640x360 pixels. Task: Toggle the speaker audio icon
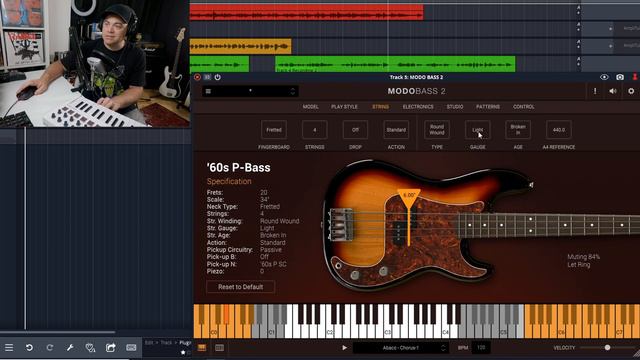[x=613, y=91]
